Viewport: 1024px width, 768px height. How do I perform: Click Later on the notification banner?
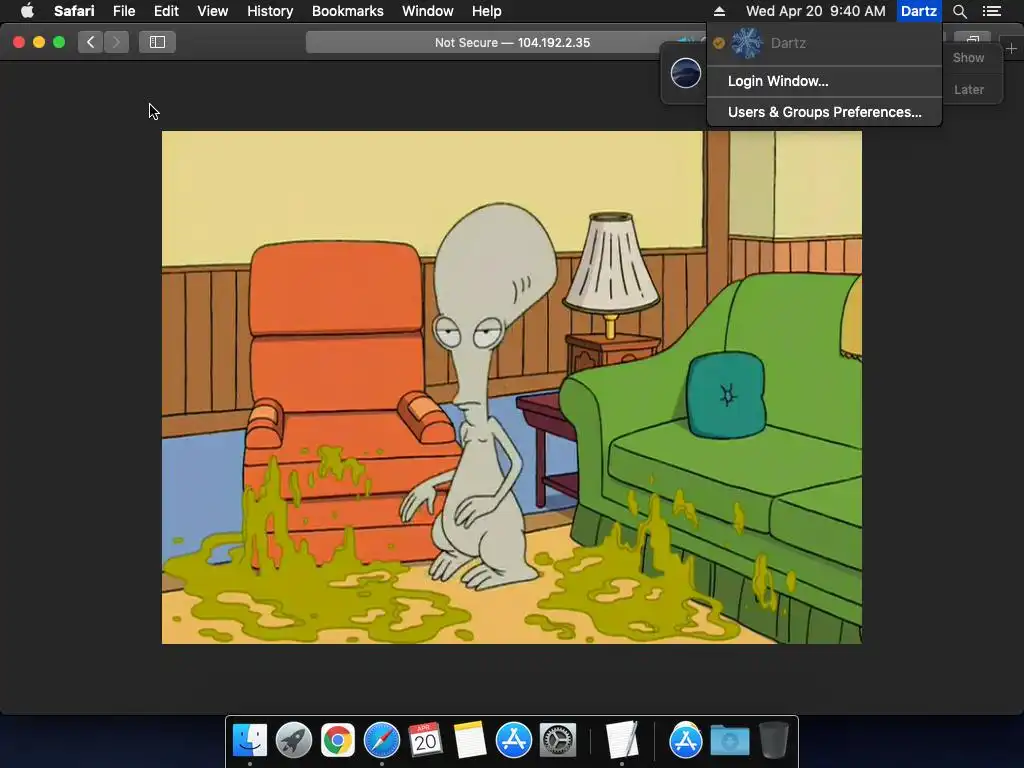pyautogui.click(x=968, y=89)
